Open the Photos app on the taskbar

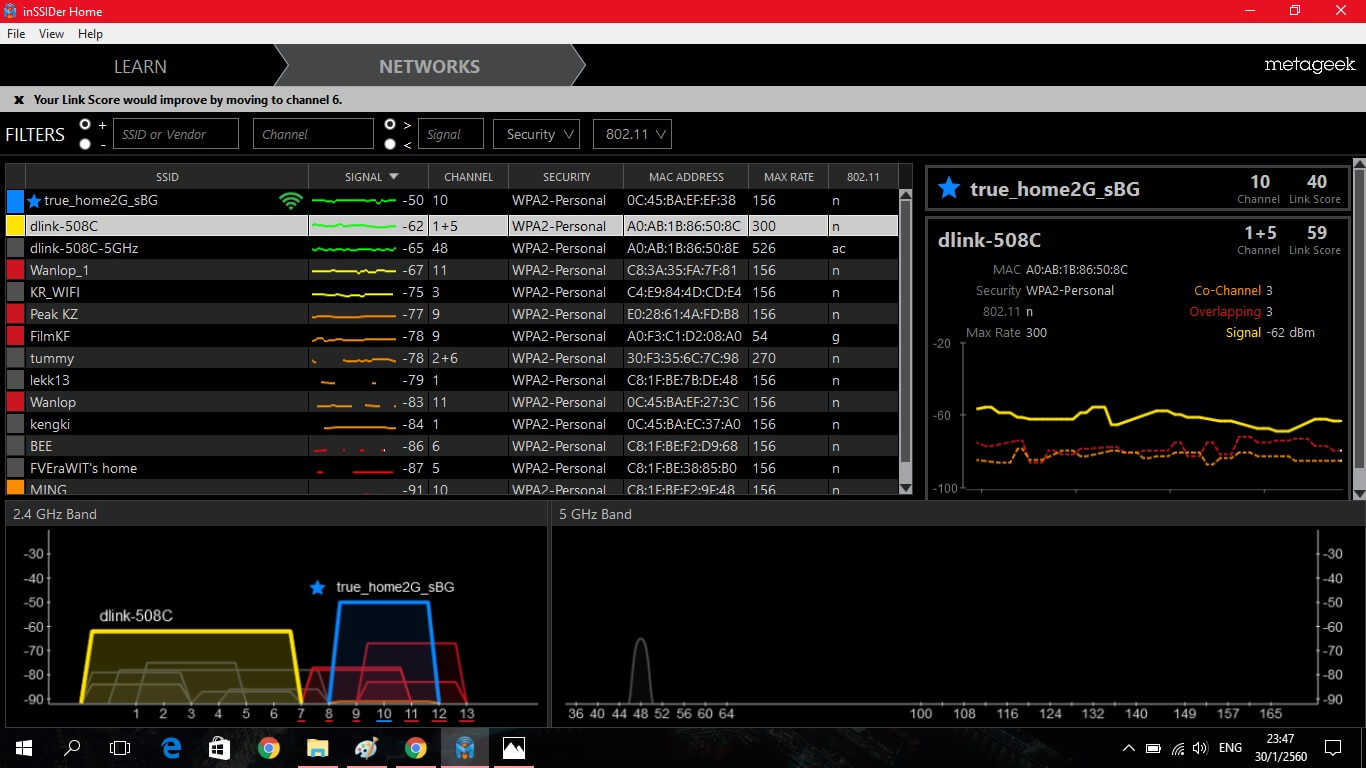coord(513,747)
